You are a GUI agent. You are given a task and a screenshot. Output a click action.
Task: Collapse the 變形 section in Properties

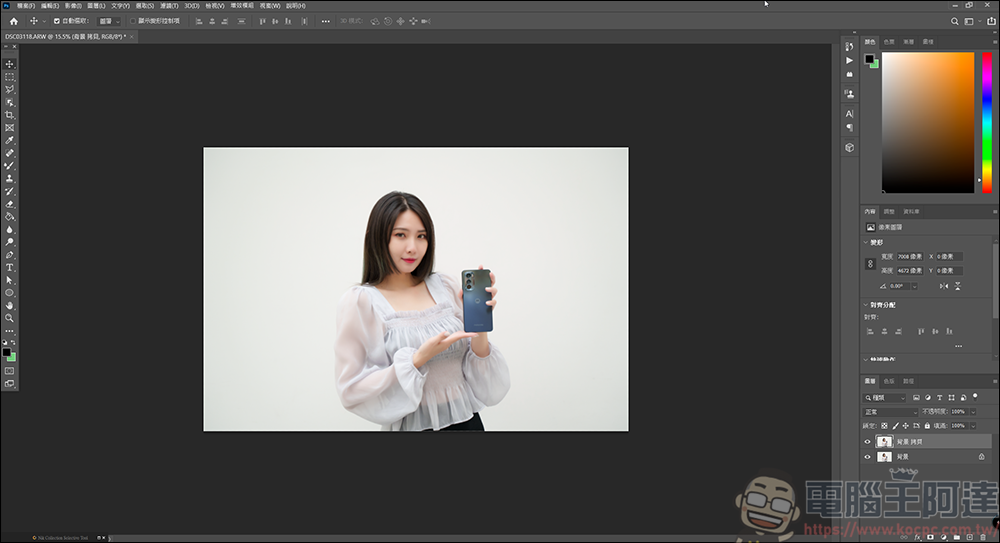click(866, 242)
